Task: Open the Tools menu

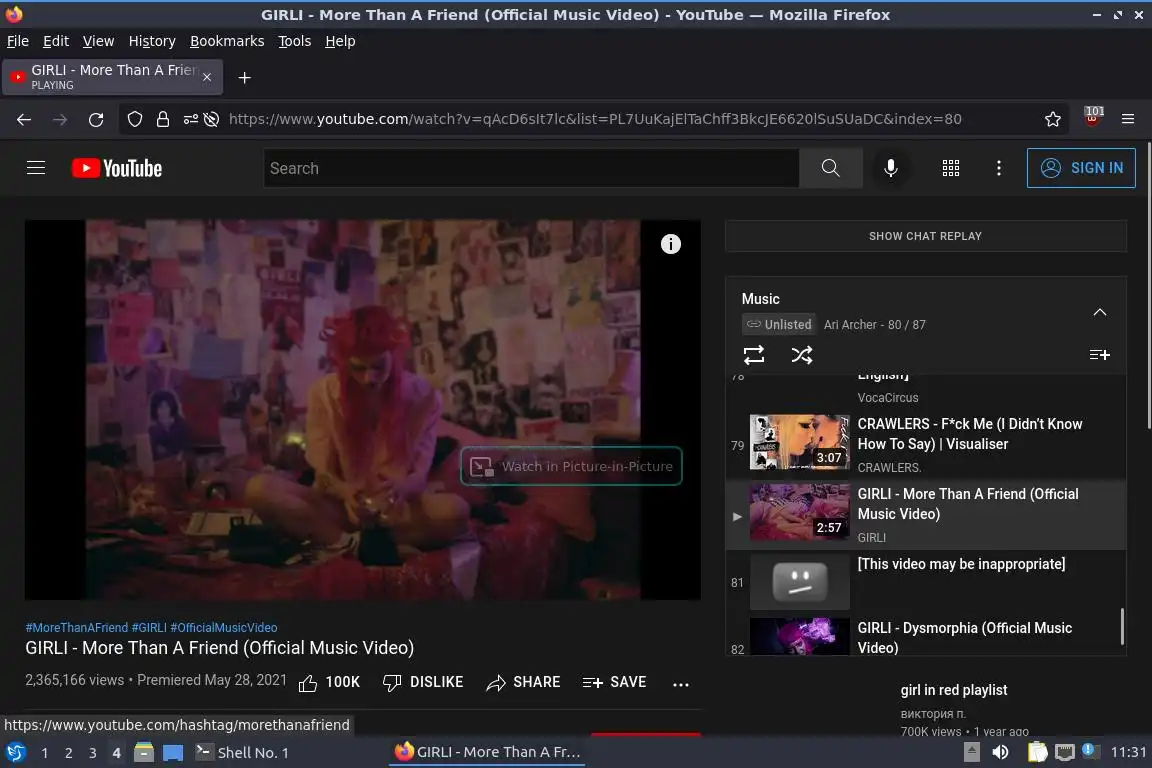Action: coord(295,41)
